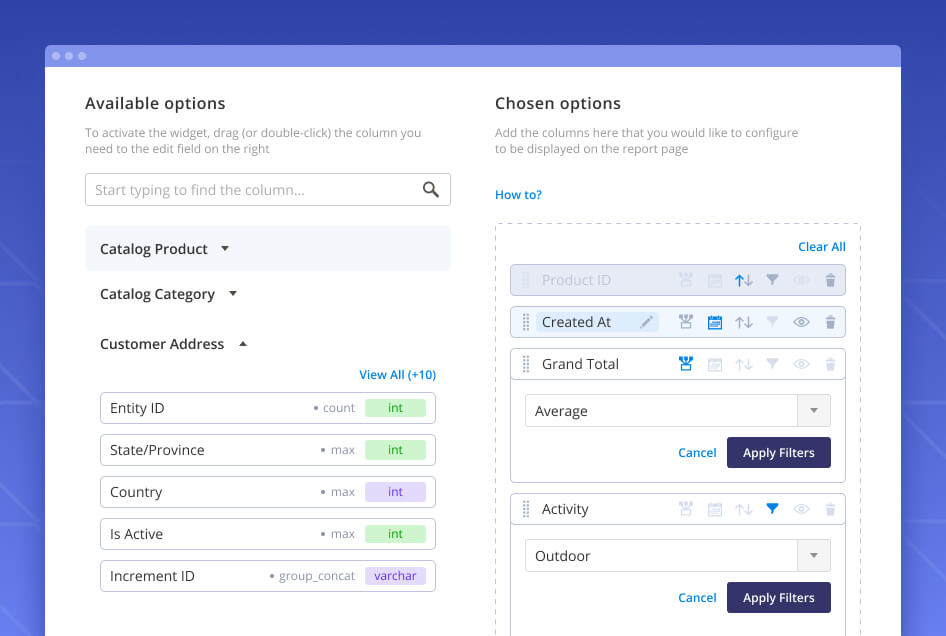Click the blue filter icon on Activity row
946x636 pixels.
coord(772,509)
